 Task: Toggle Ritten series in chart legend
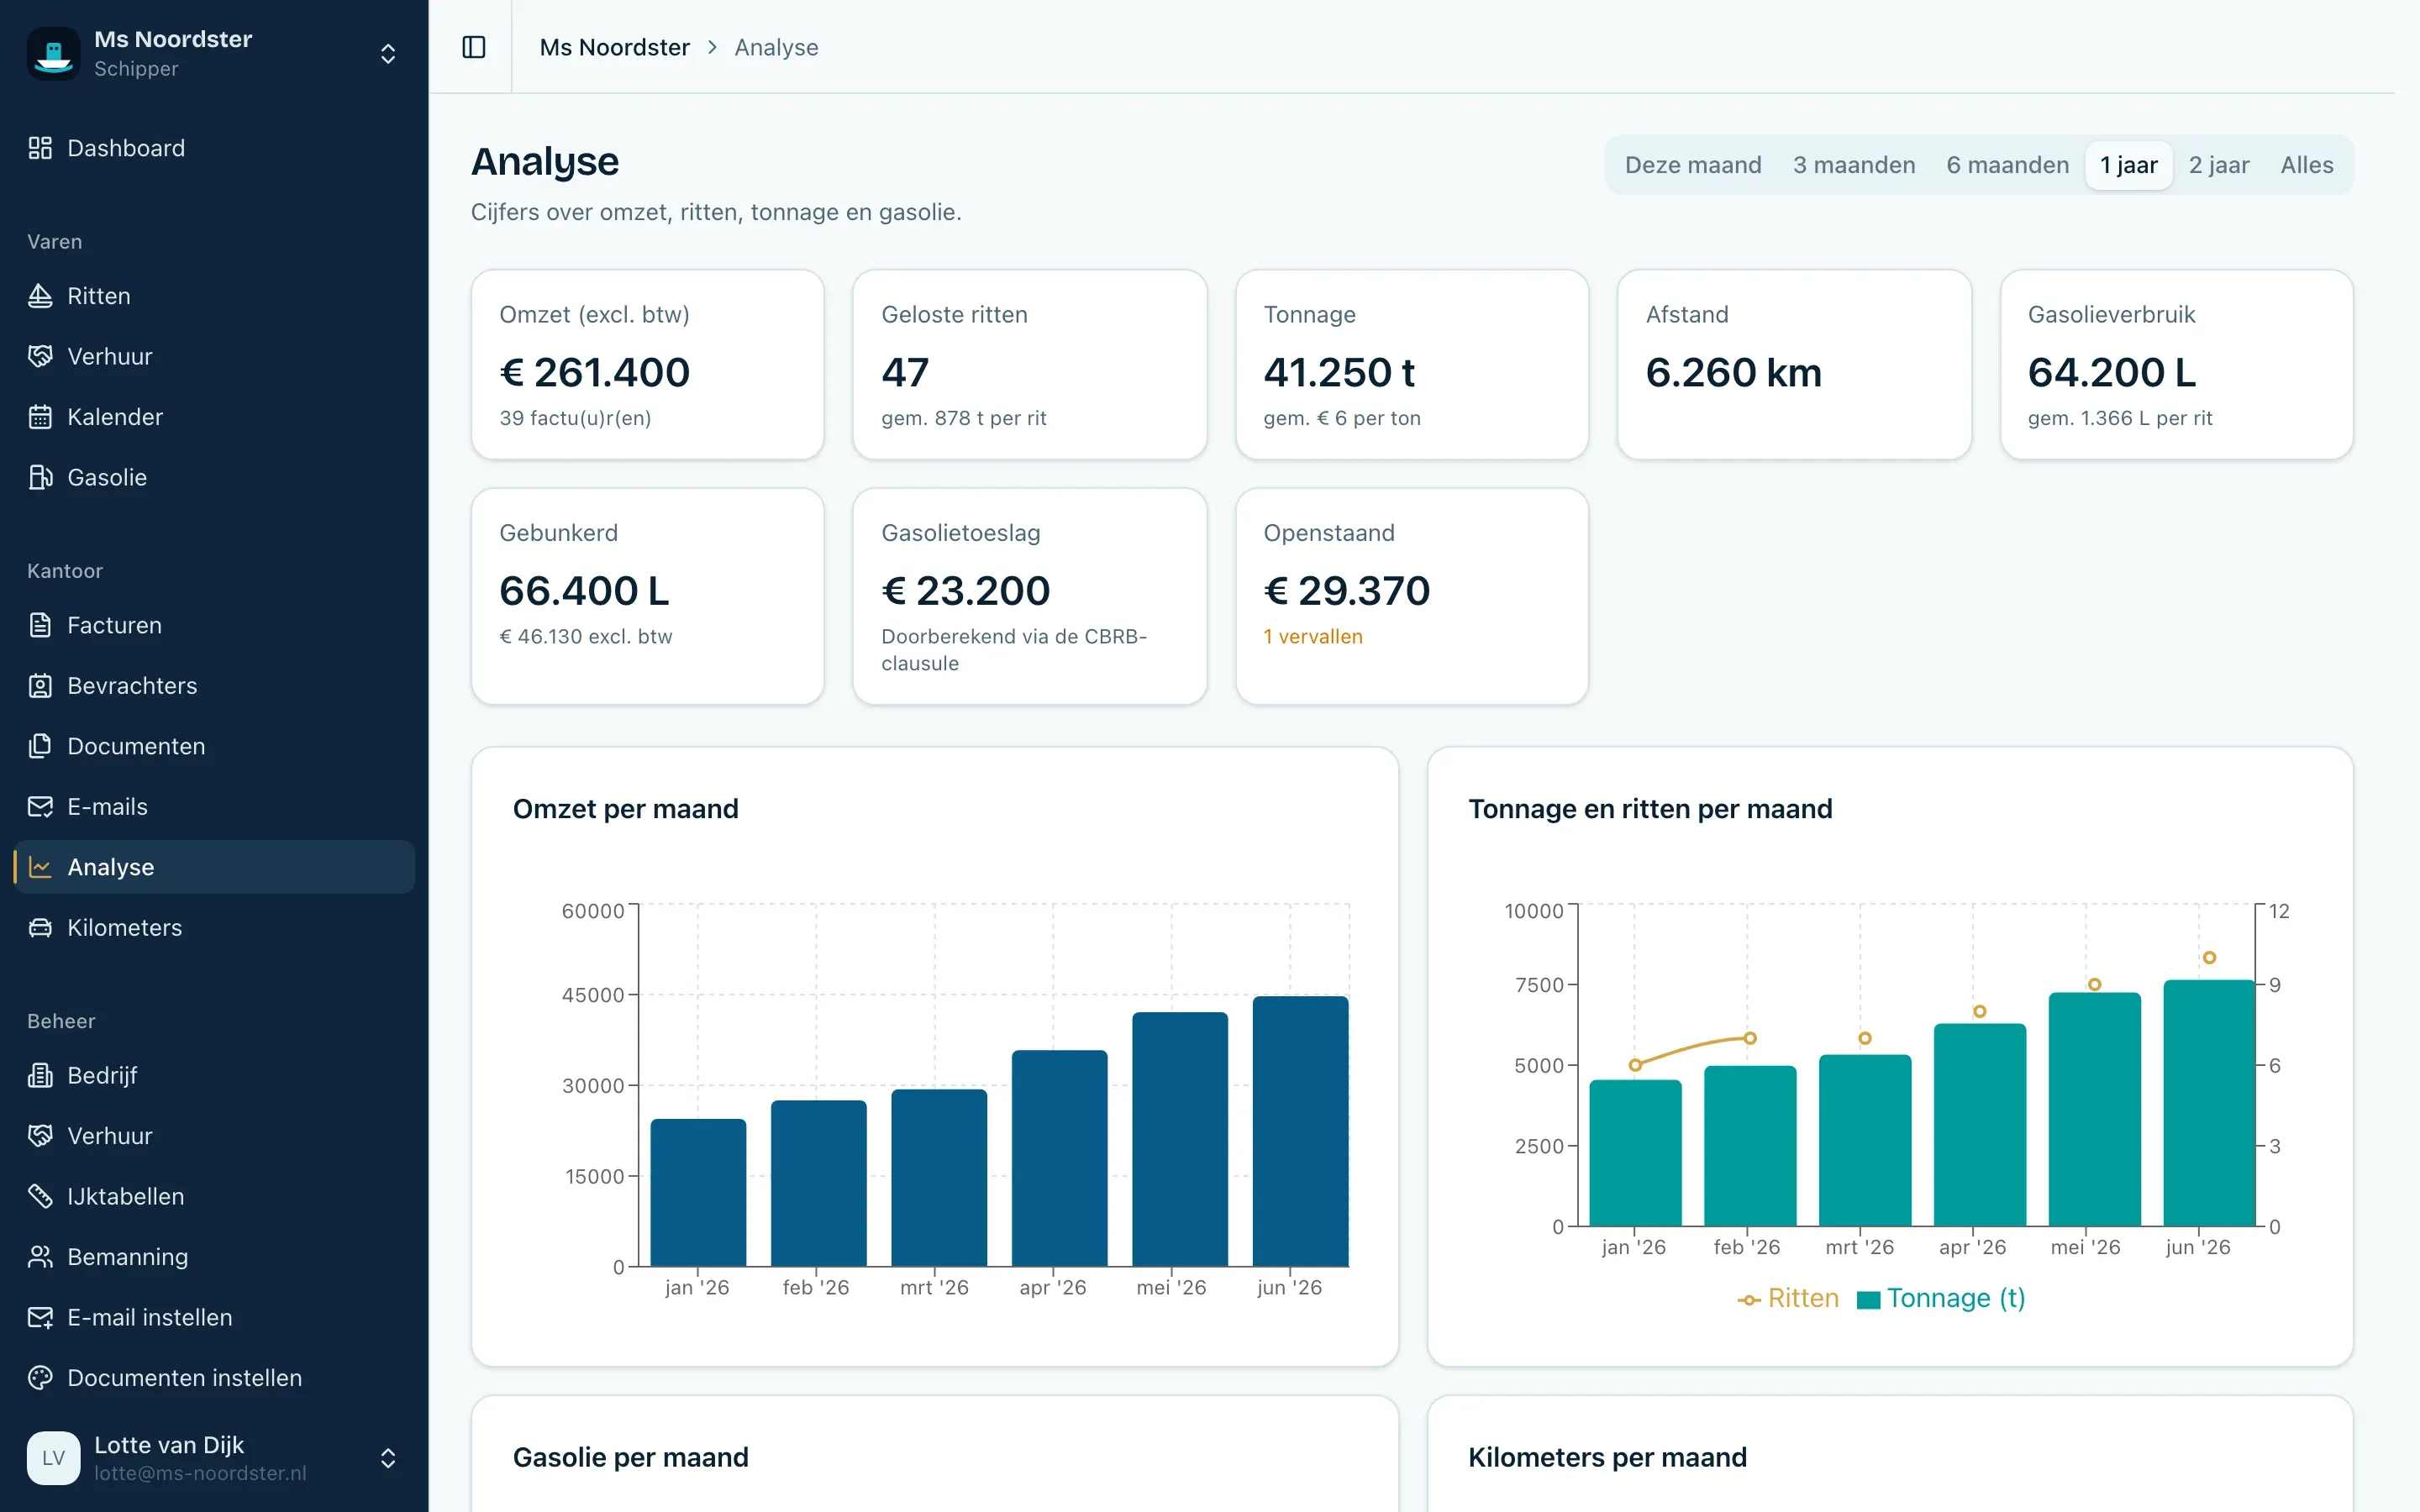(x=1788, y=1298)
